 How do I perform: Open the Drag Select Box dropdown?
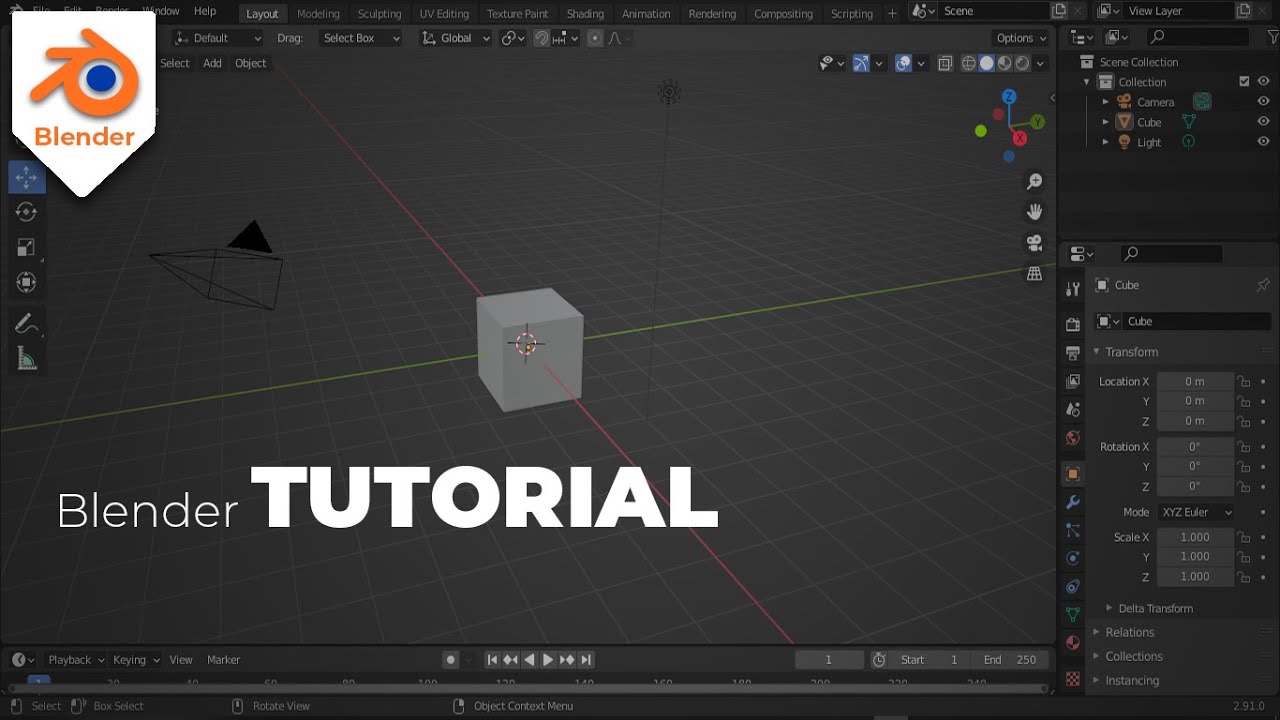361,38
